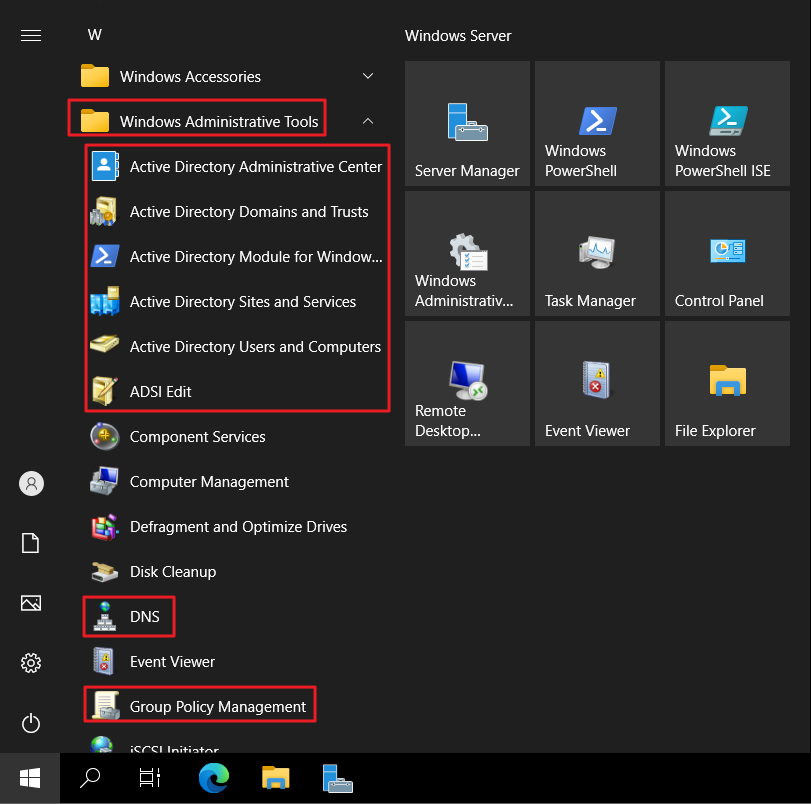Open the Windows PowerShell tile
The width and height of the screenshot is (811, 804).
pos(597,124)
